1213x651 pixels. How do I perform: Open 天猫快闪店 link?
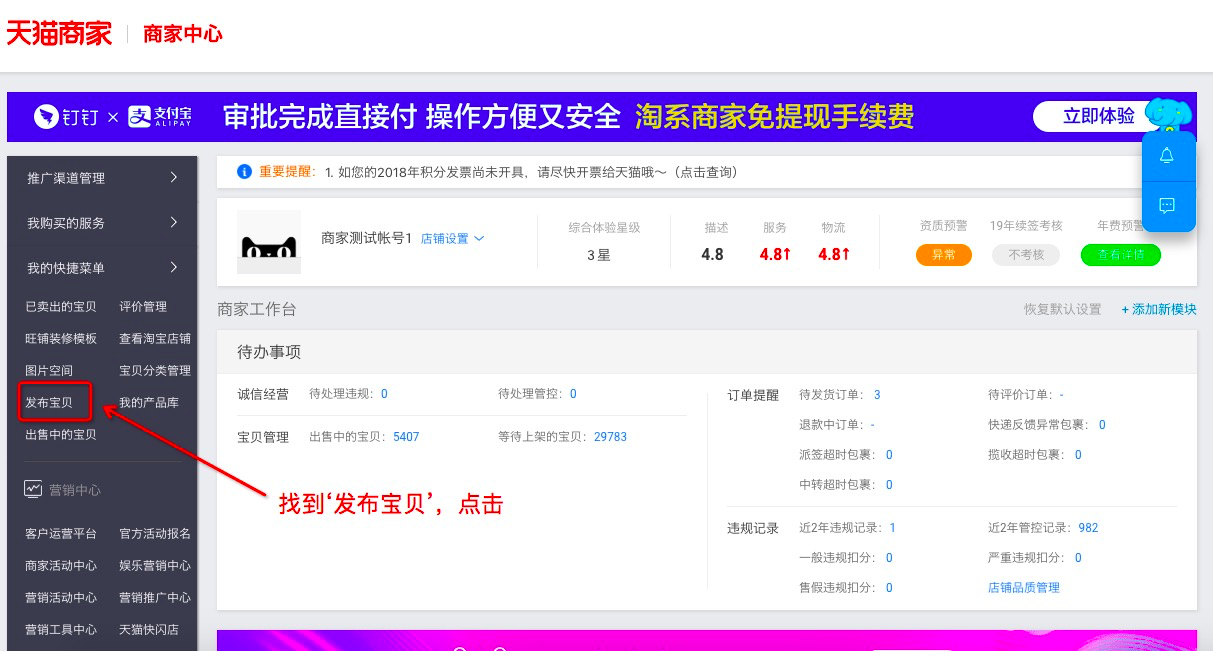(x=149, y=630)
